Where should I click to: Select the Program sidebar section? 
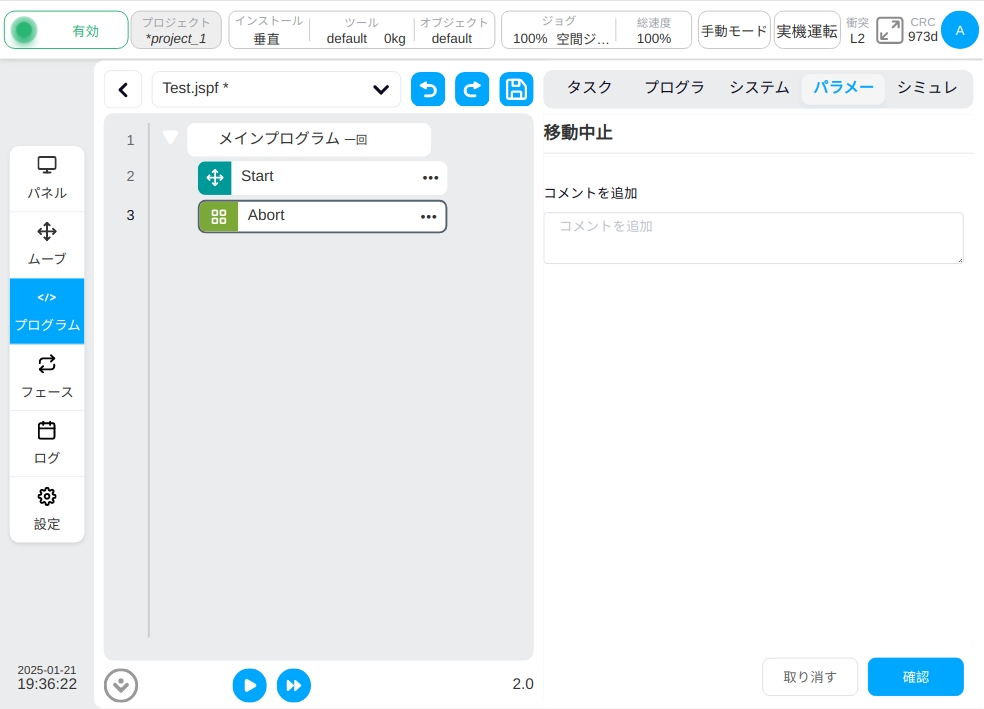[47, 311]
